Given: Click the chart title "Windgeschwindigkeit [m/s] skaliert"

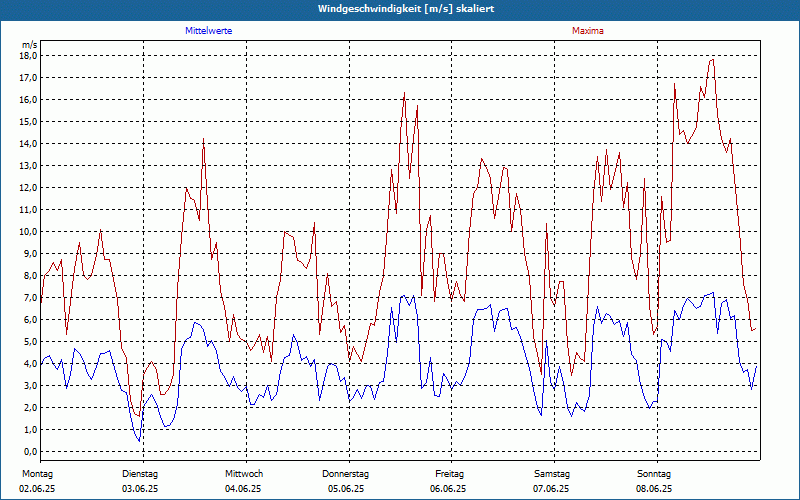Looking at the screenshot, I should 406,9.
